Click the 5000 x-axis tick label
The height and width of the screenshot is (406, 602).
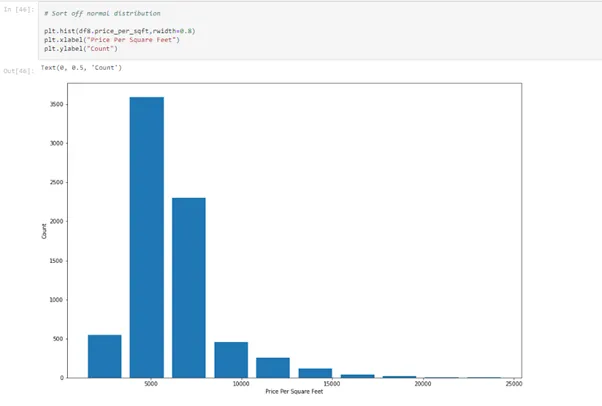coord(151,384)
